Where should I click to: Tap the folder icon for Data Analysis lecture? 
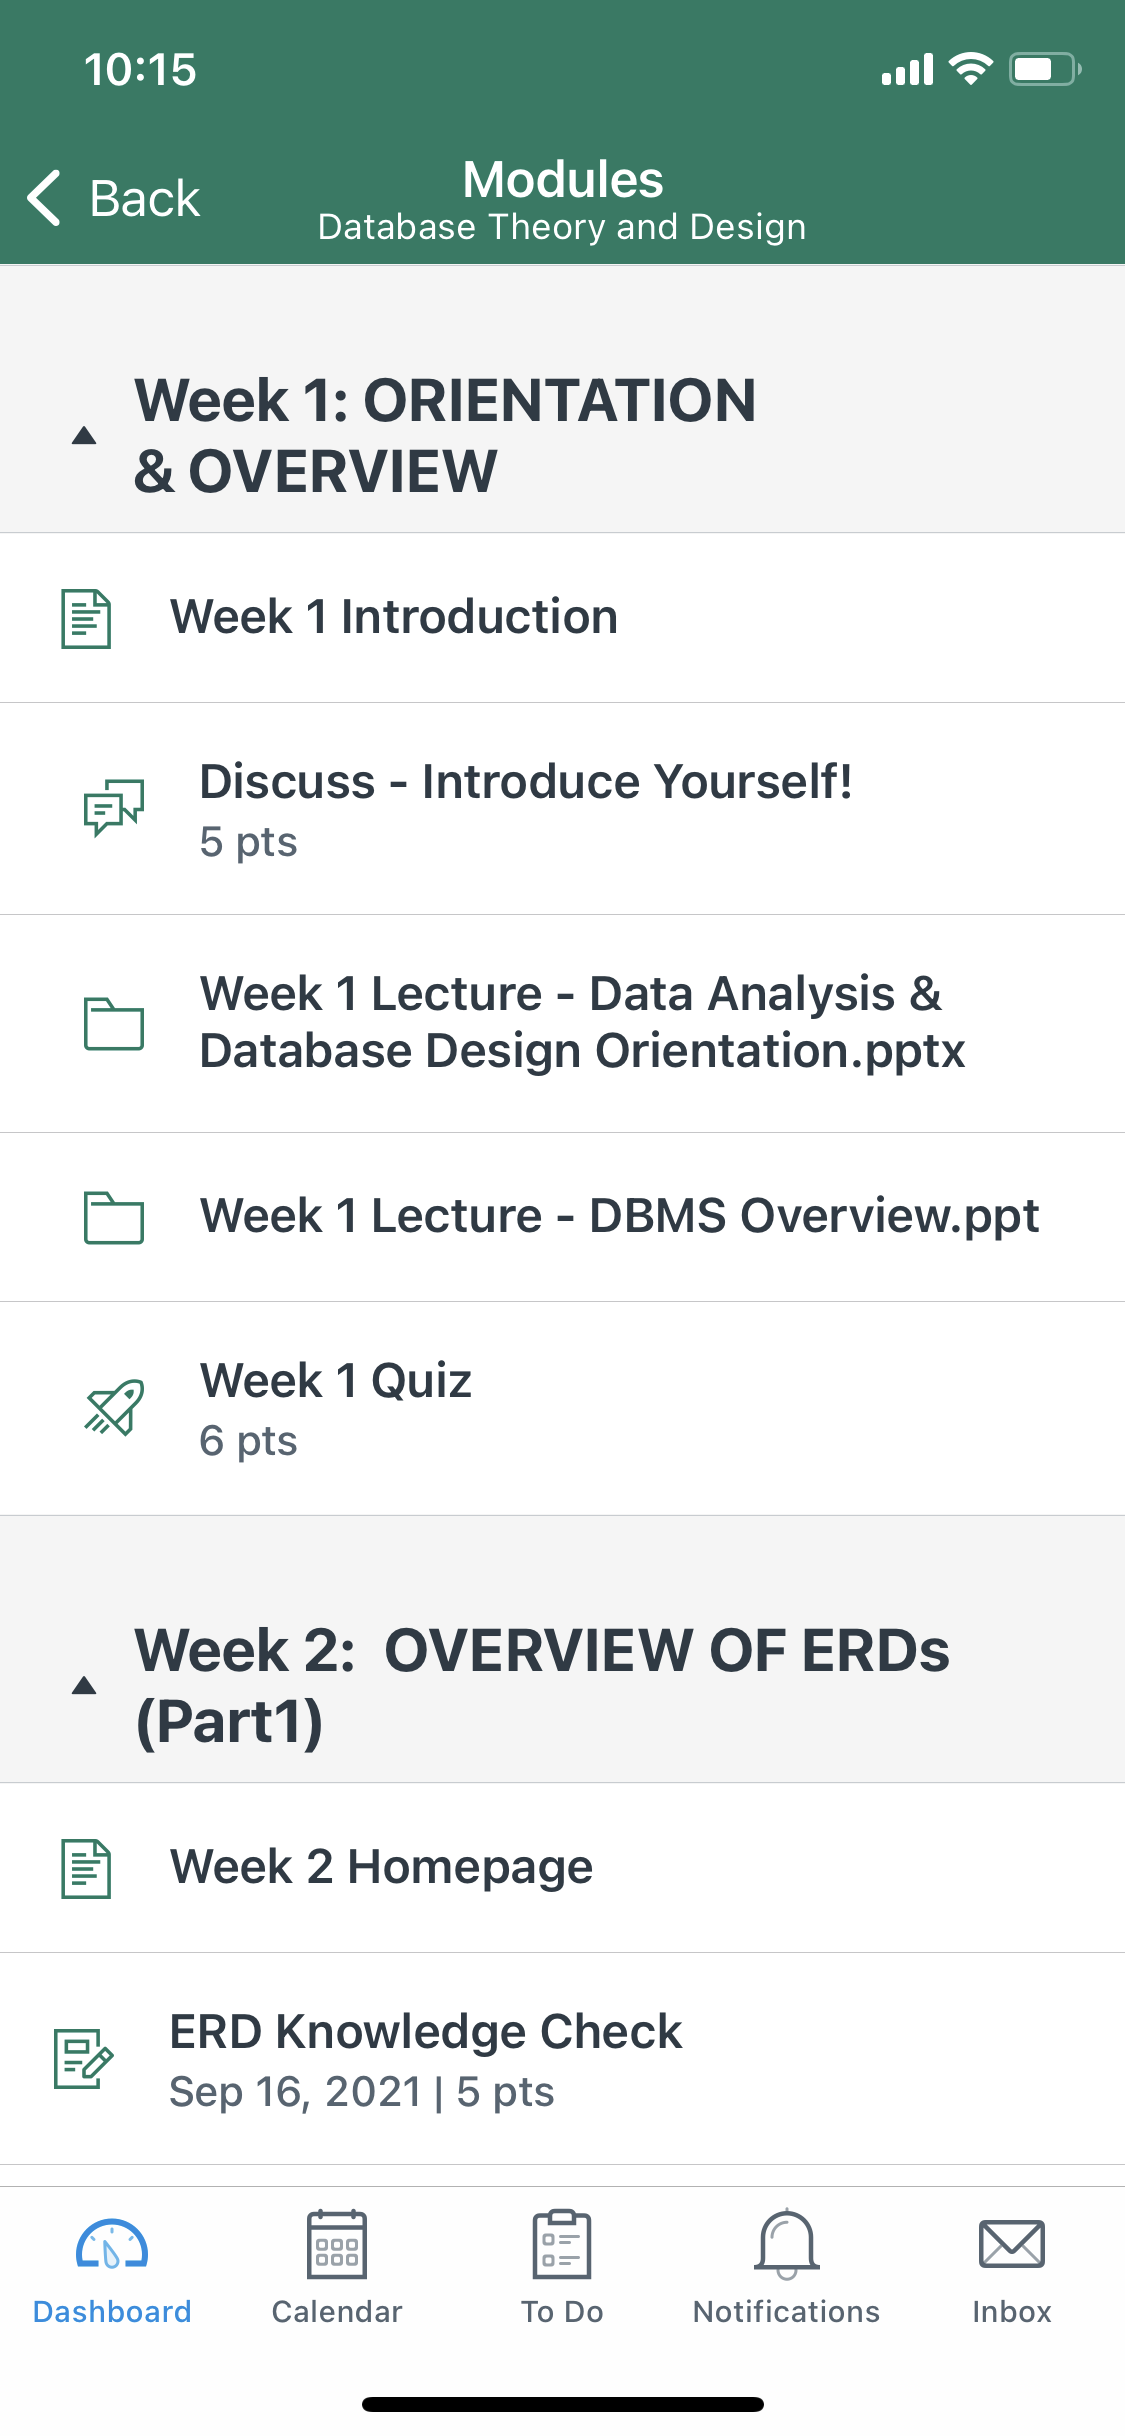113,1023
